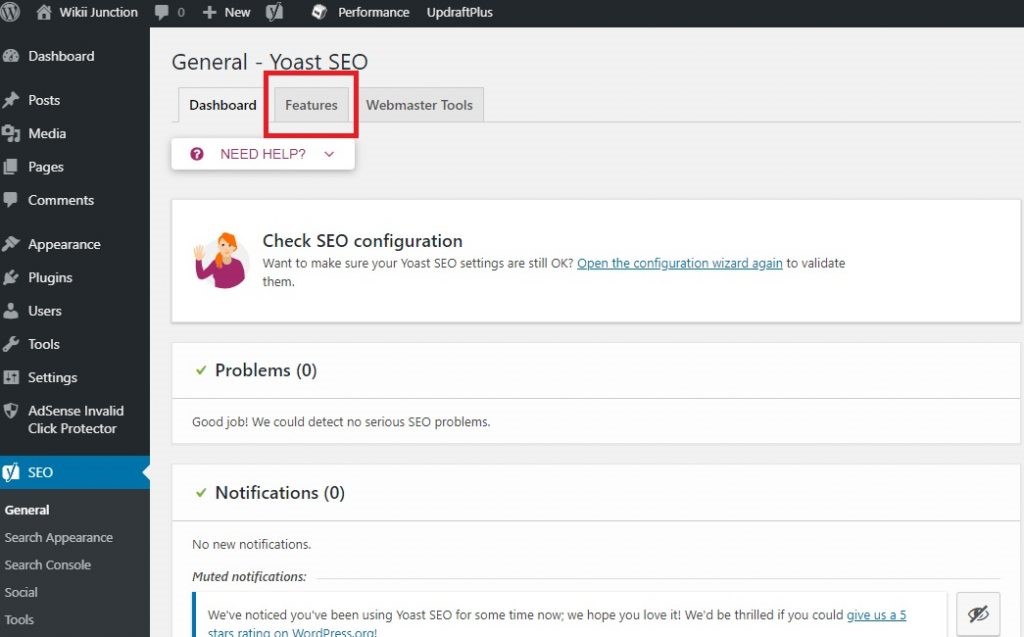Click the 'Muted notifications:' label
Screen dimensions: 1024x637
(x=249, y=576)
